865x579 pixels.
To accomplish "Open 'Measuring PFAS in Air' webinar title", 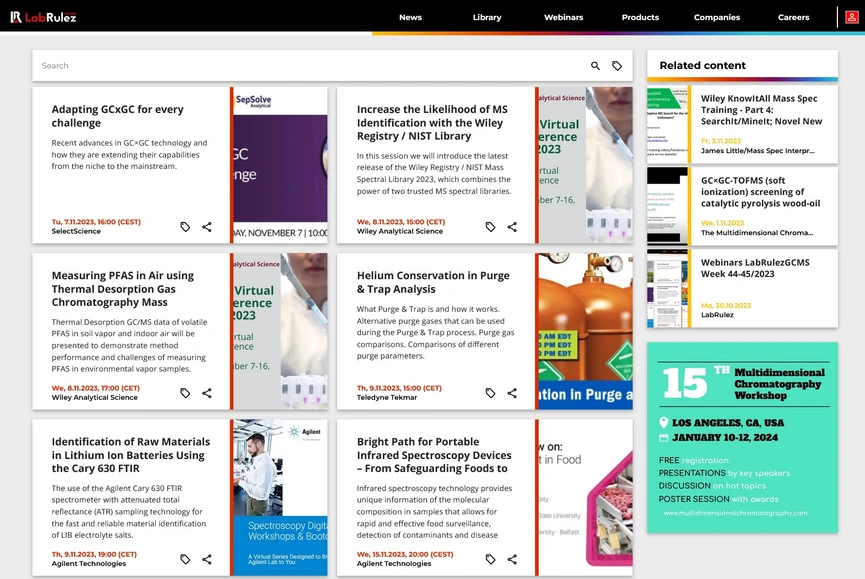I will click(x=122, y=288).
